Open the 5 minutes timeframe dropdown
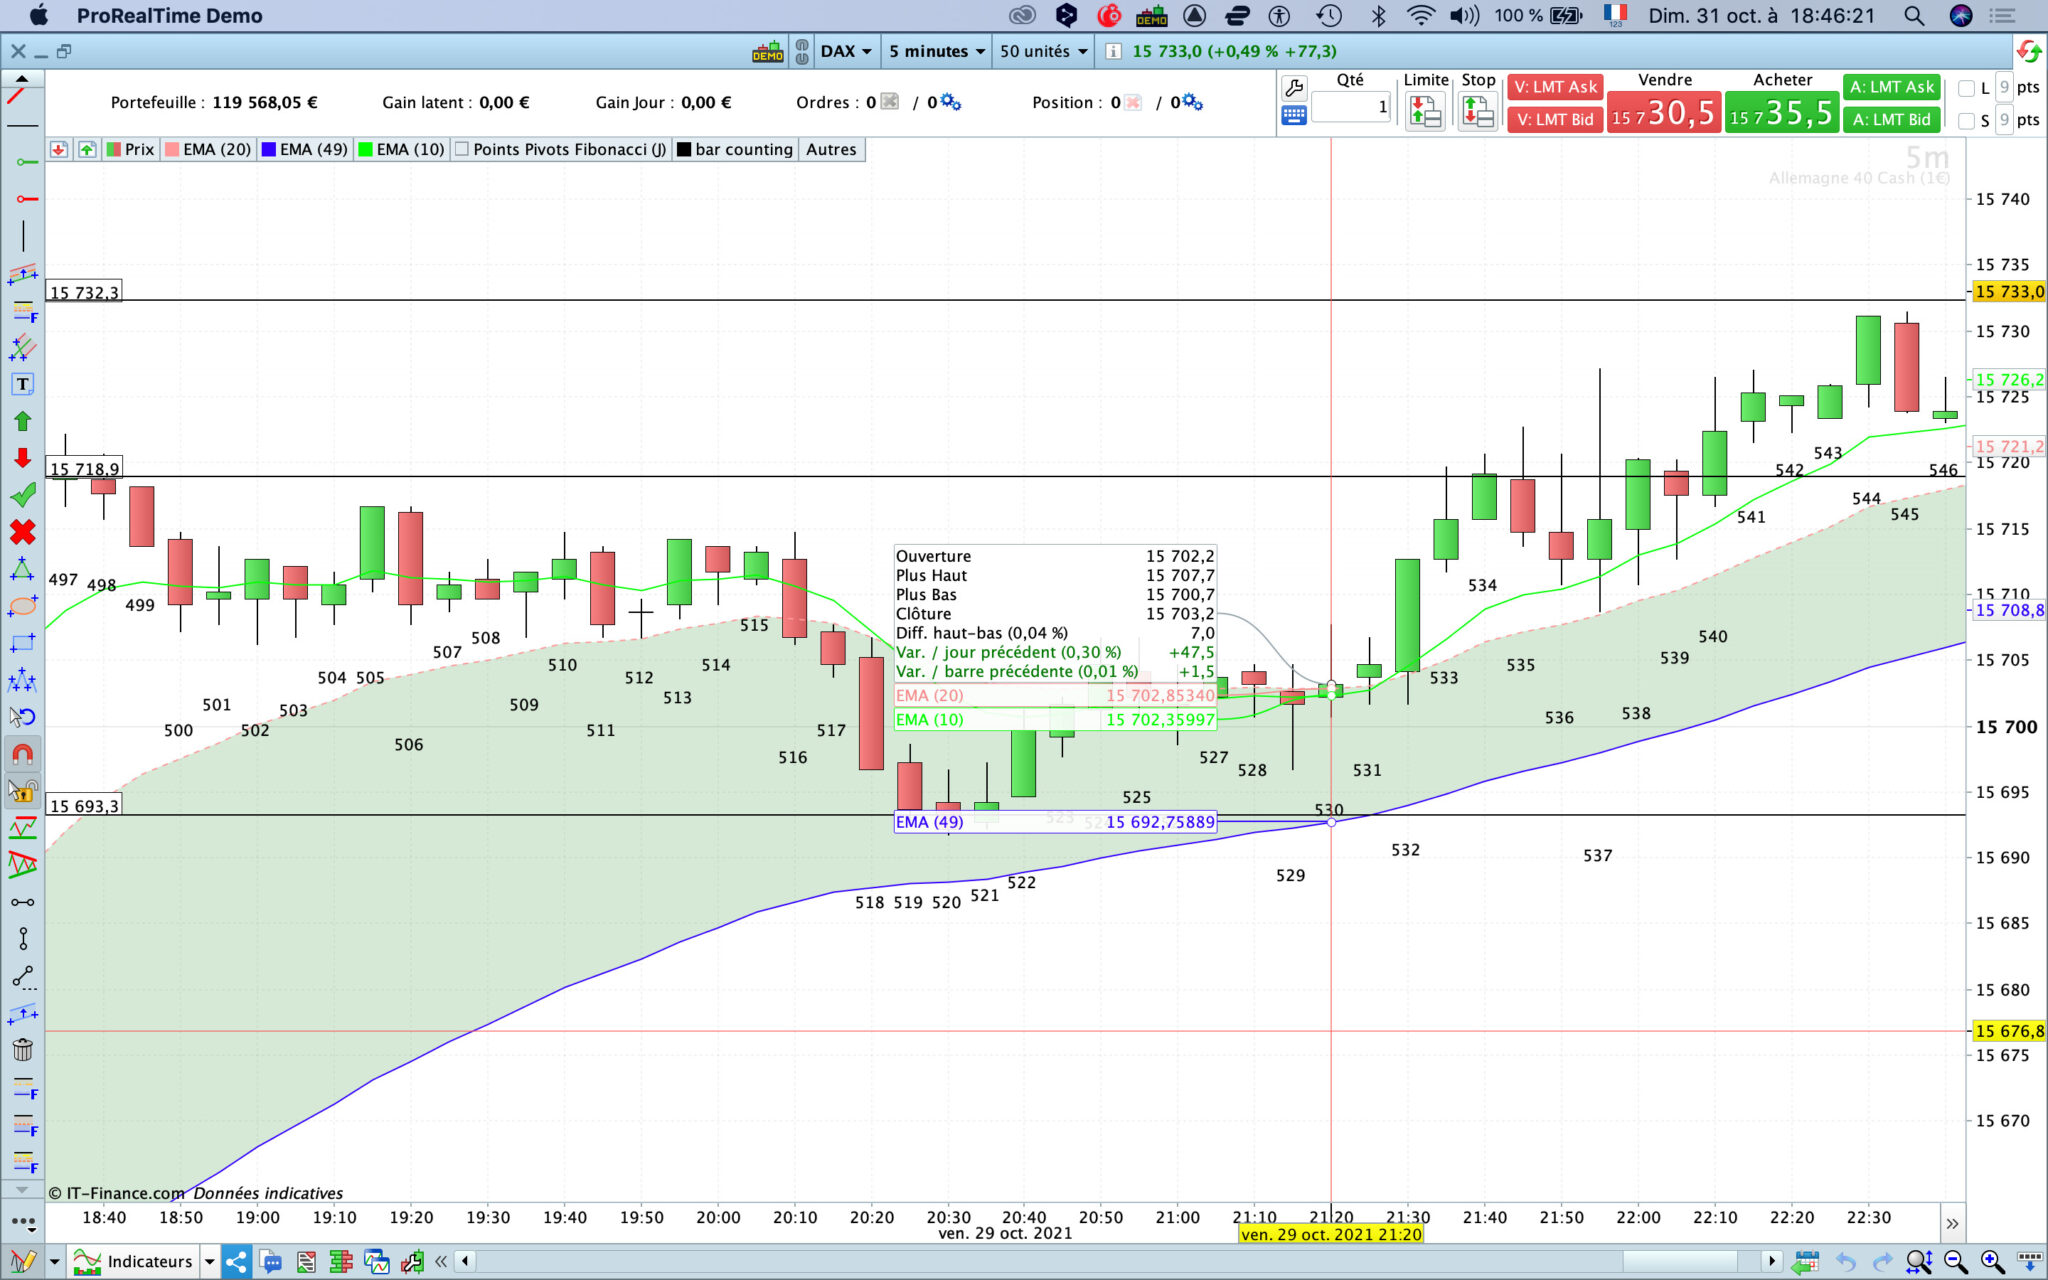Screen dimensions: 2048x1280 (937, 51)
